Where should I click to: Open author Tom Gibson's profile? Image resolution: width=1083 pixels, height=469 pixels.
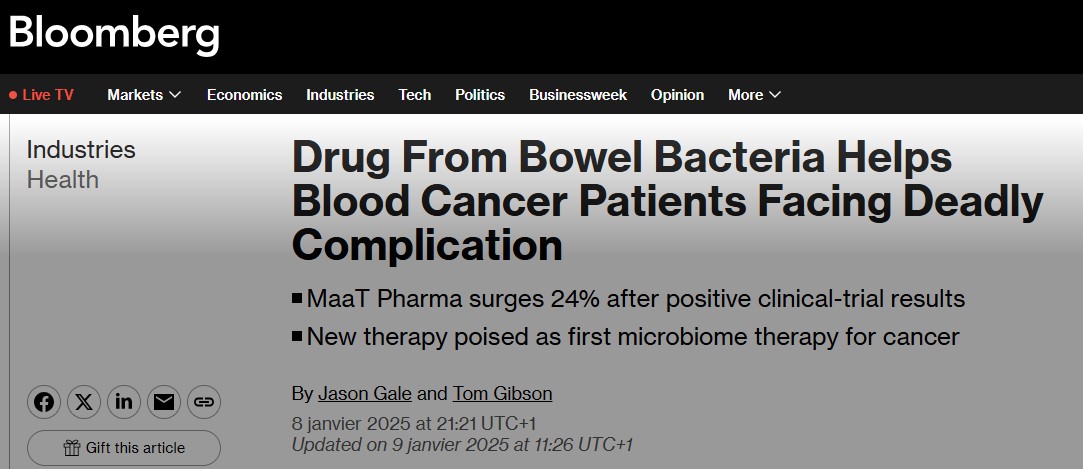[502, 393]
